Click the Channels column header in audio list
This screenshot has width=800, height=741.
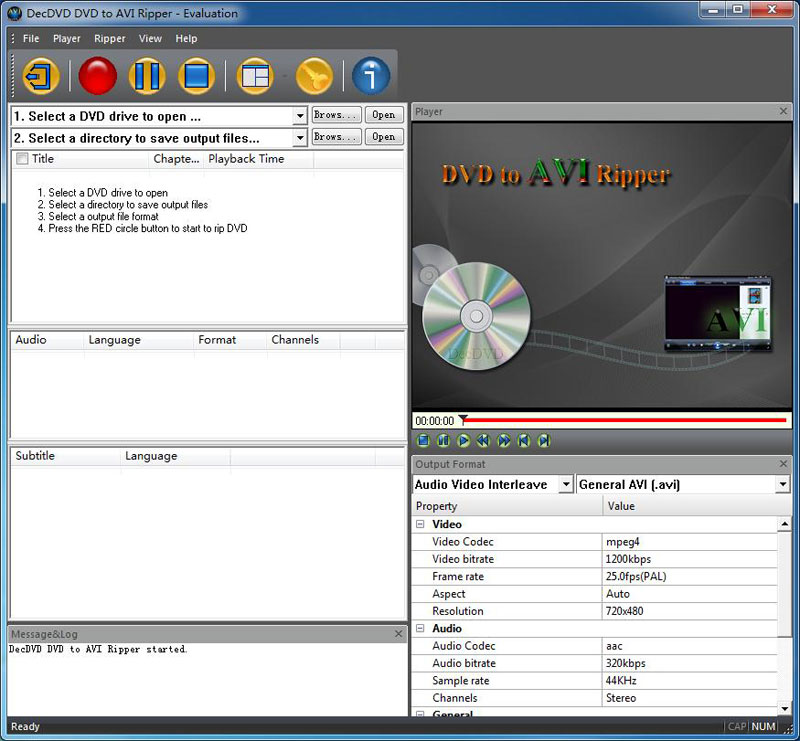(x=303, y=340)
